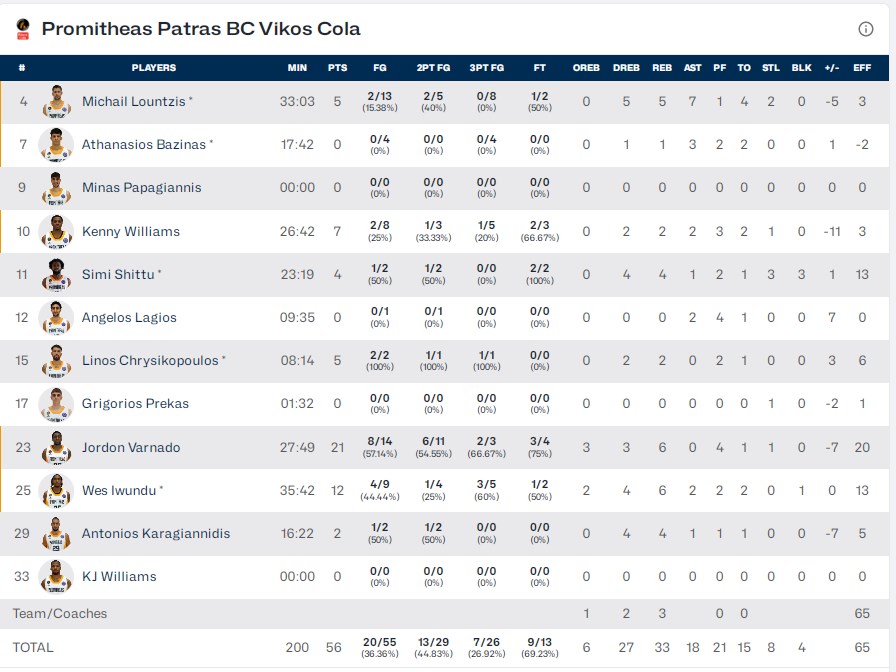Click the Team/Coaches row label
Viewport: 896px width, 672px height.
(60, 613)
